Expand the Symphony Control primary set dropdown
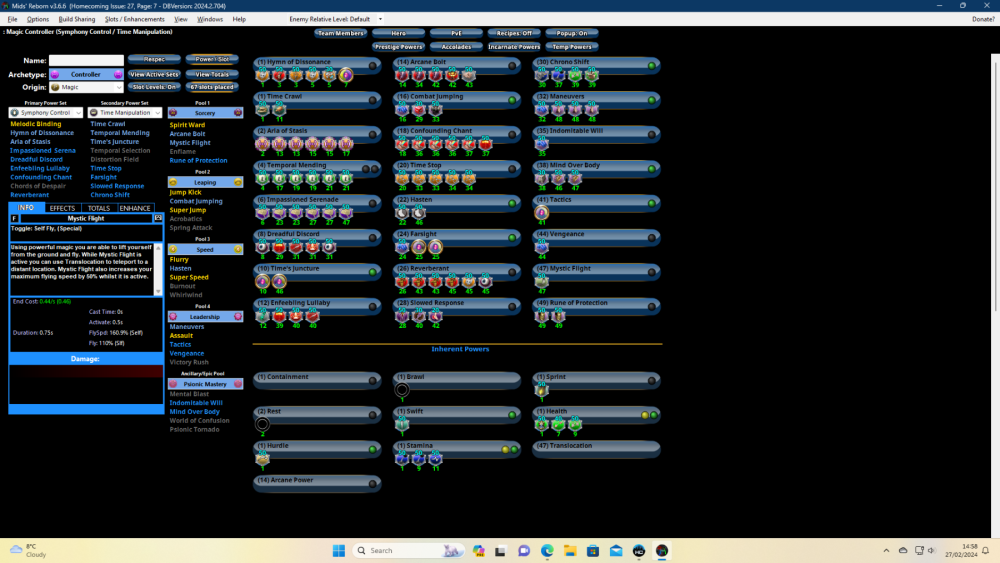The width and height of the screenshot is (1000, 563). [78, 113]
